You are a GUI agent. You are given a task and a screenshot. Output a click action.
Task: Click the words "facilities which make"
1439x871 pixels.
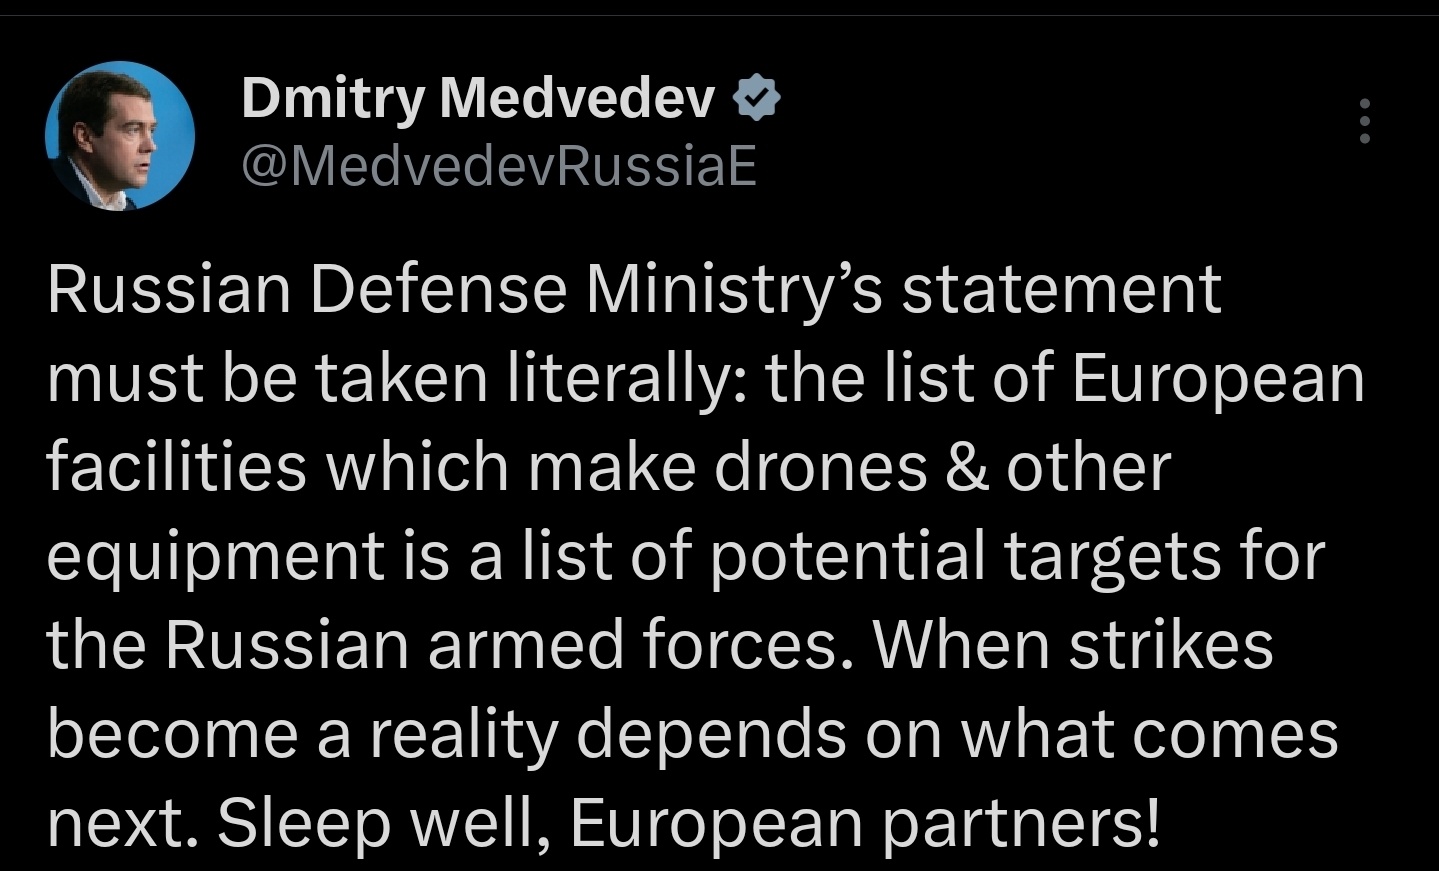click(371, 468)
